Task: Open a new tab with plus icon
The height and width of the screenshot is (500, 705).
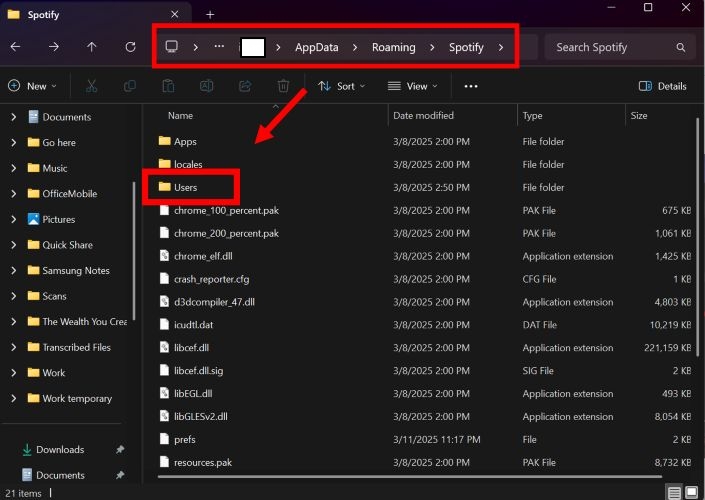Action: [x=210, y=15]
